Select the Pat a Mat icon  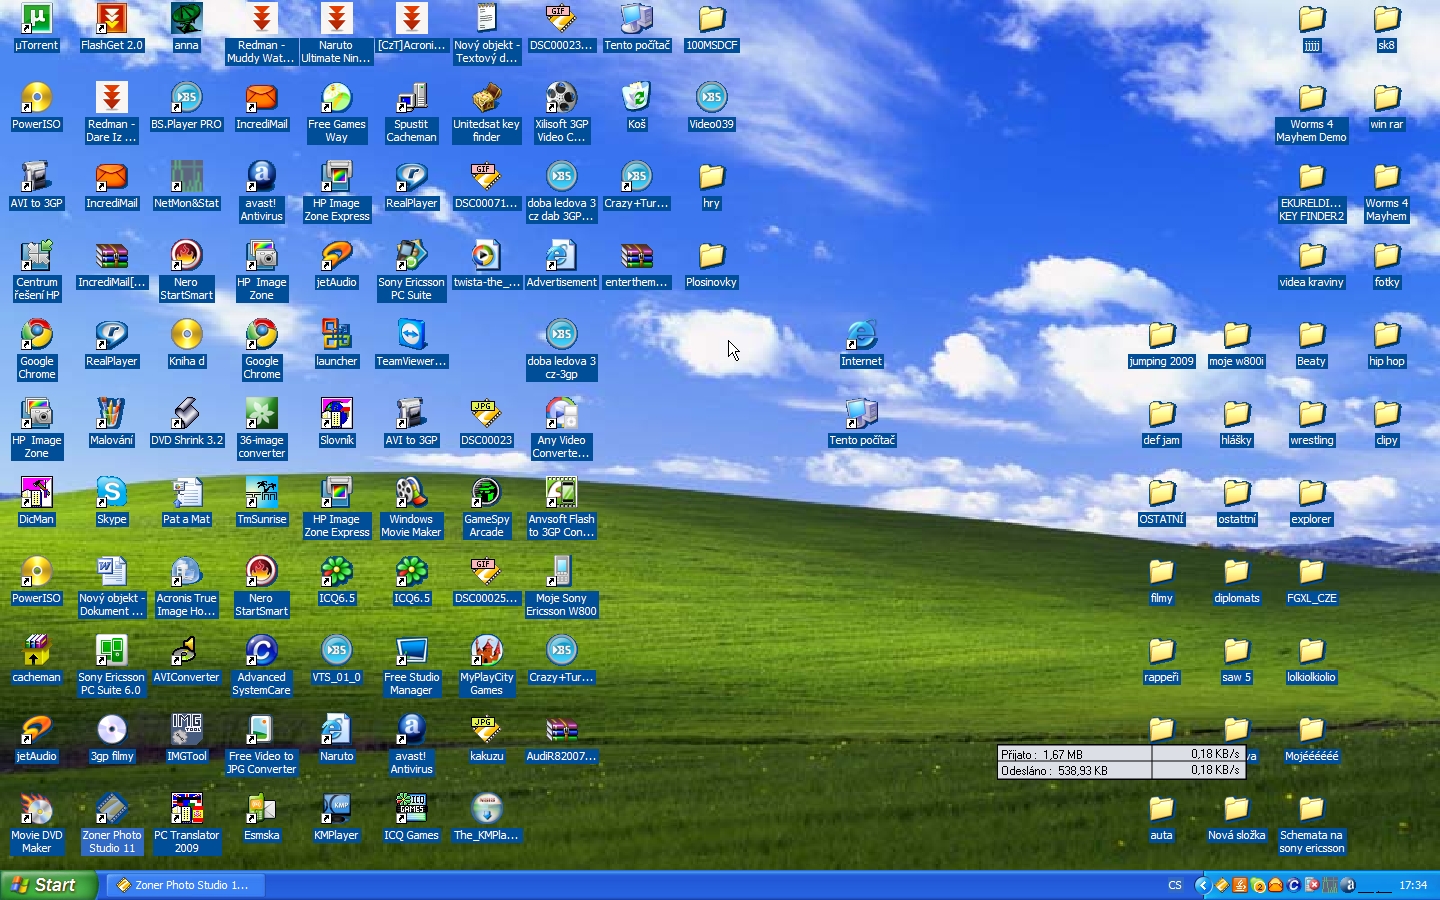tap(187, 502)
